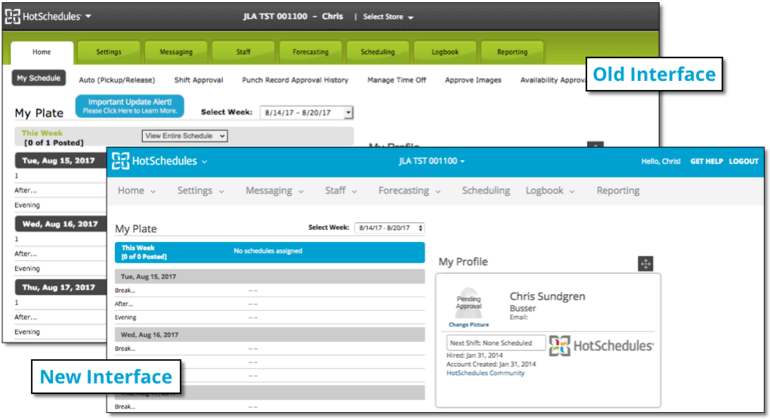This screenshot has width=770, height=419.
Task: Expand Forecasting menu in new interface
Action: [x=409, y=191]
